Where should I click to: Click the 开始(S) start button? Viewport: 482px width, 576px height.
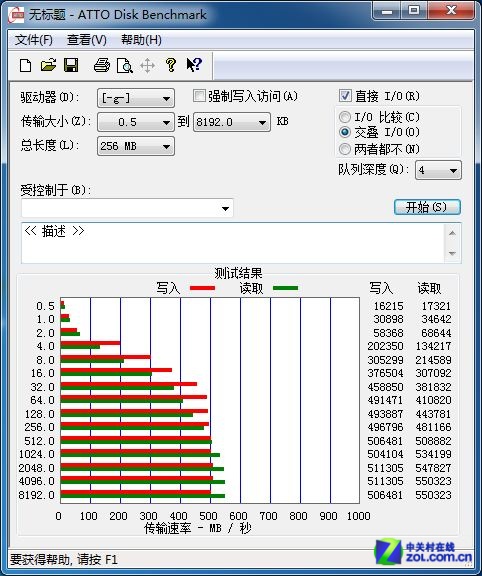427,207
